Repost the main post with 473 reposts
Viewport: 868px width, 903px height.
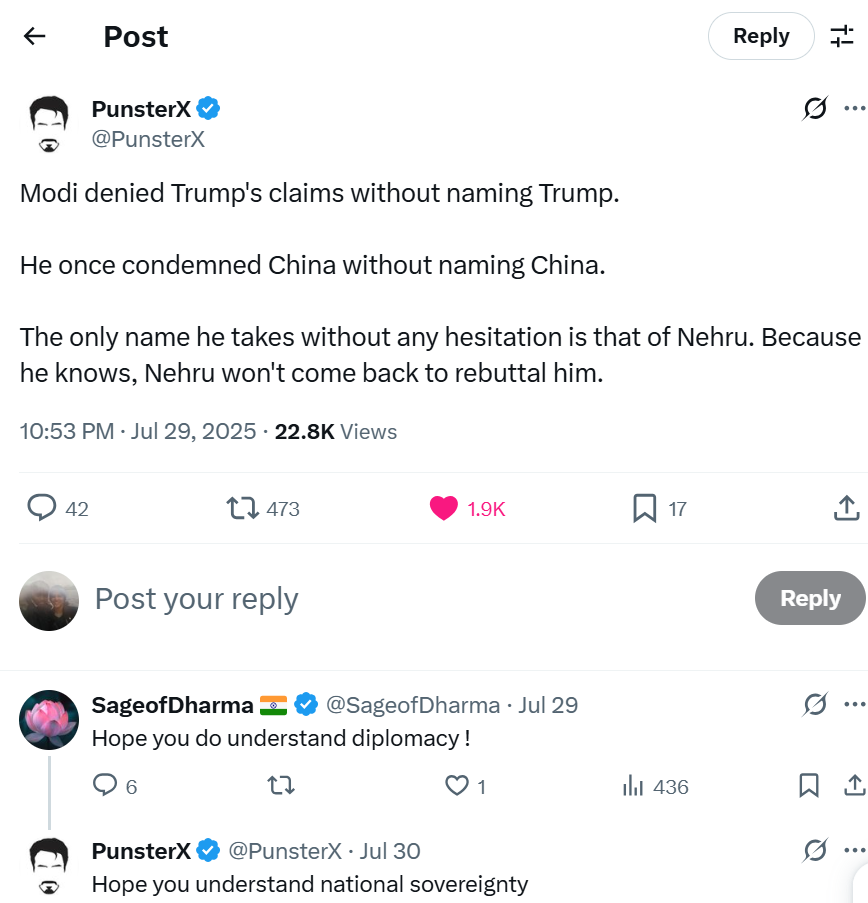pos(242,508)
